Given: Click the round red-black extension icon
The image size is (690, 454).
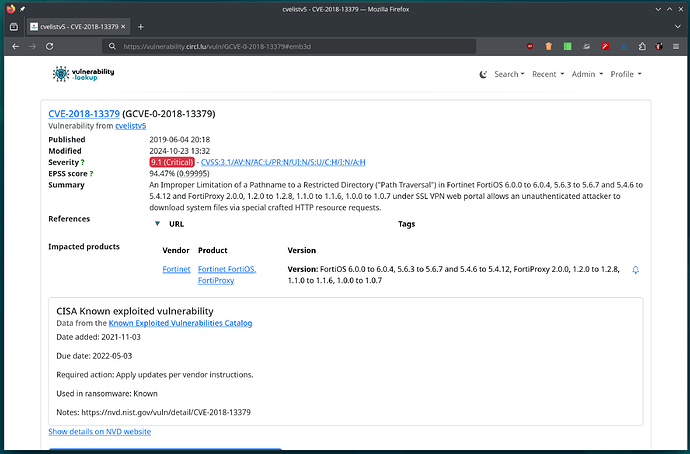Looking at the screenshot, I should (659, 46).
